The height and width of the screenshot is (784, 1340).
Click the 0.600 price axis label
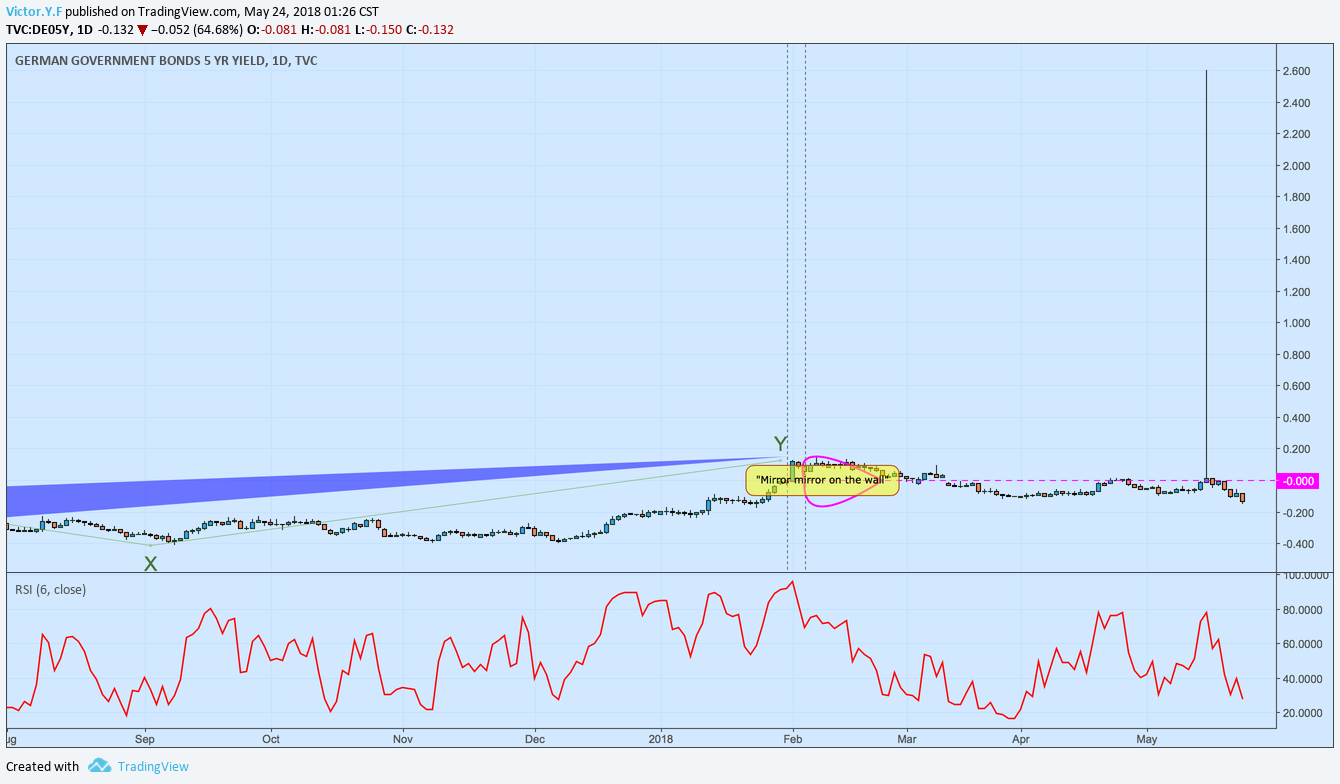[x=1296, y=386]
